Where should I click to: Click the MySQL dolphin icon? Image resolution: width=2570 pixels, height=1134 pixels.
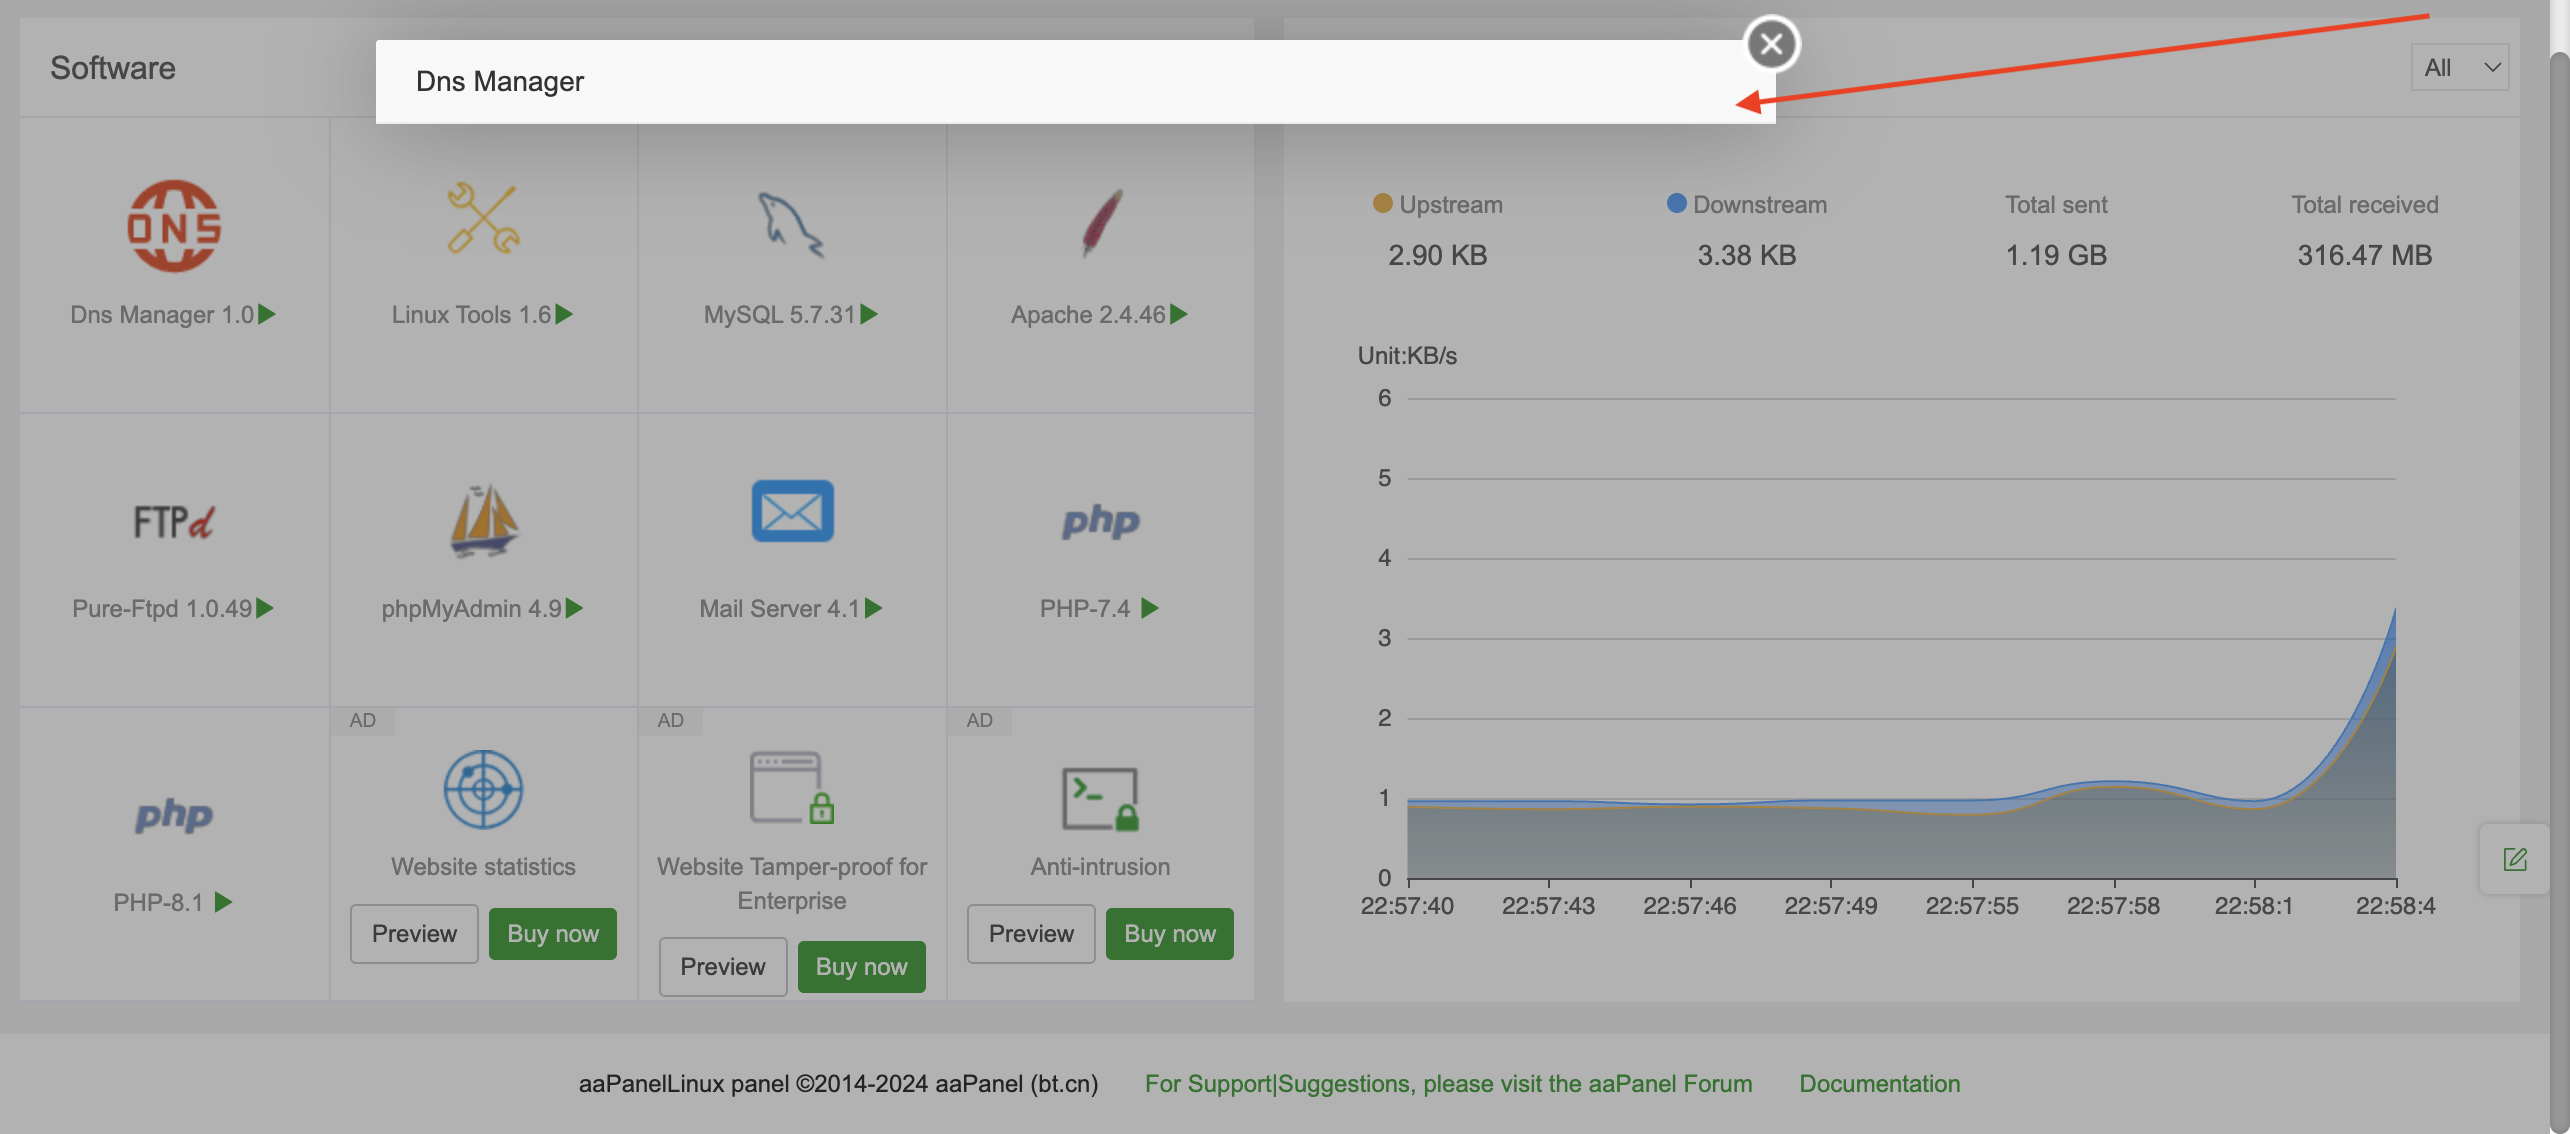(791, 224)
